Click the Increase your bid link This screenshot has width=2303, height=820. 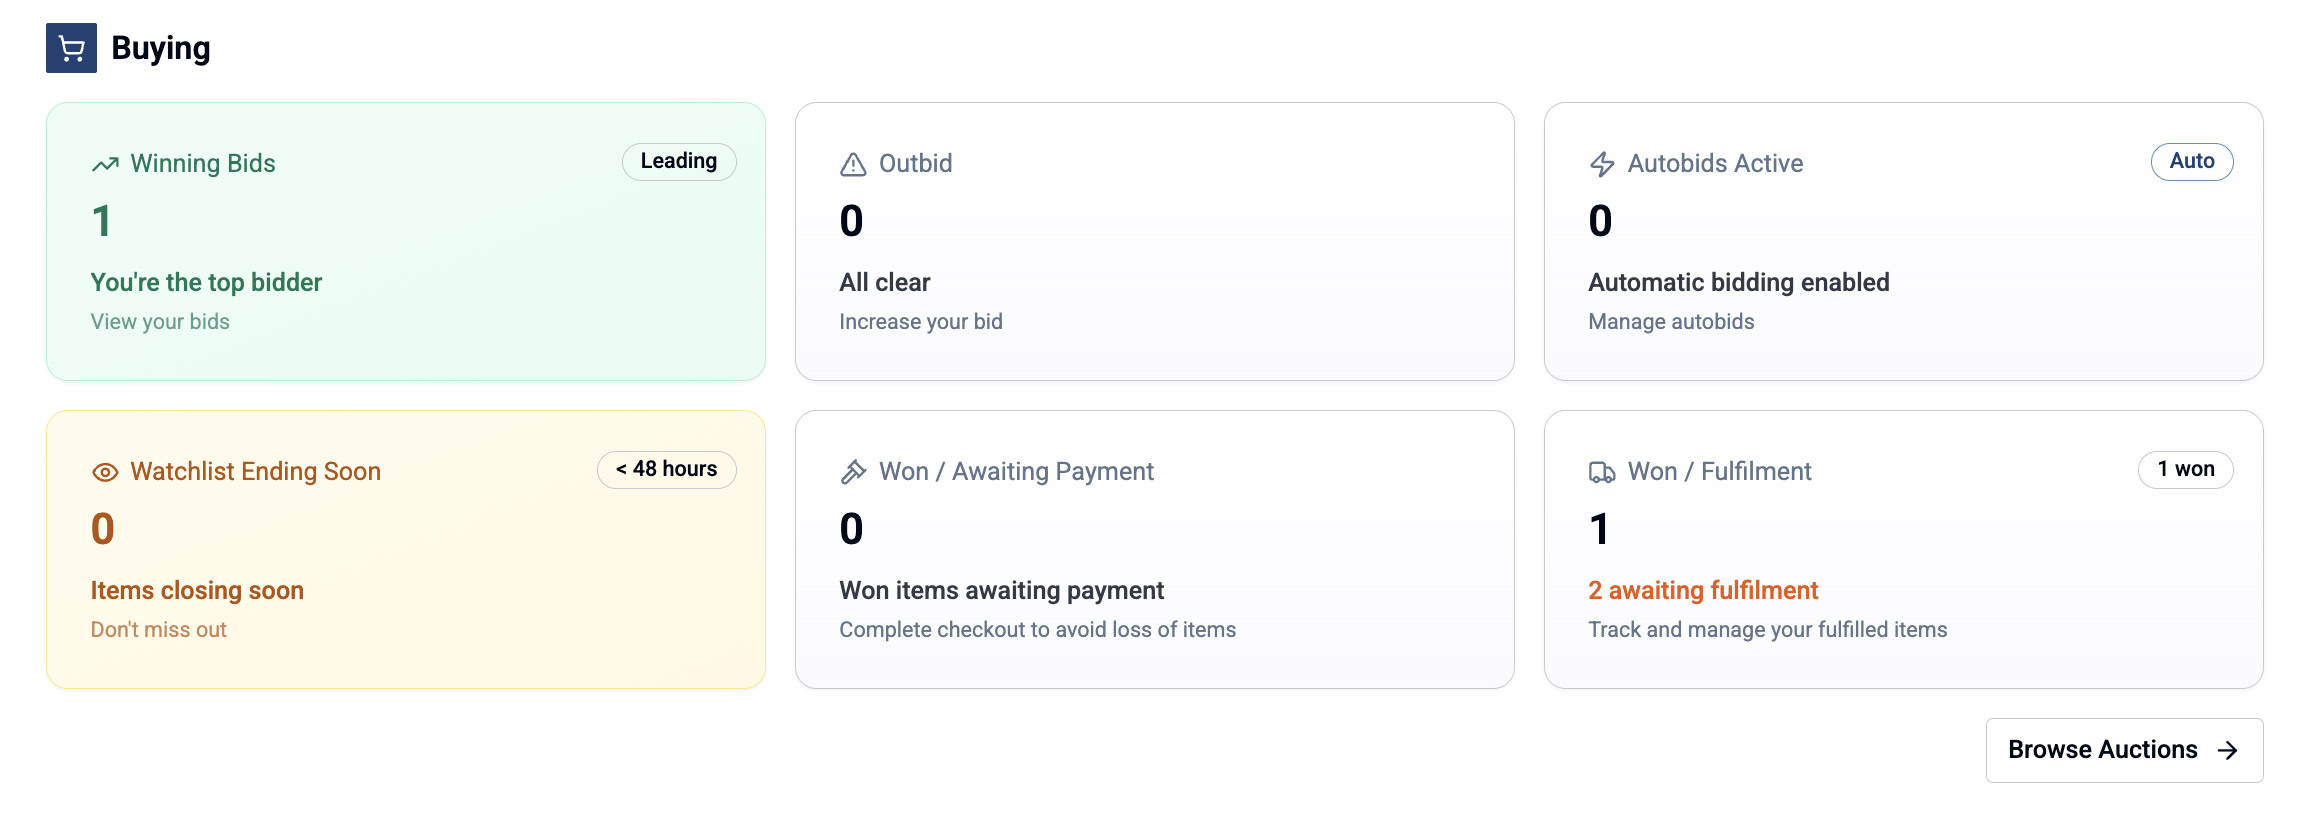pyautogui.click(x=920, y=322)
